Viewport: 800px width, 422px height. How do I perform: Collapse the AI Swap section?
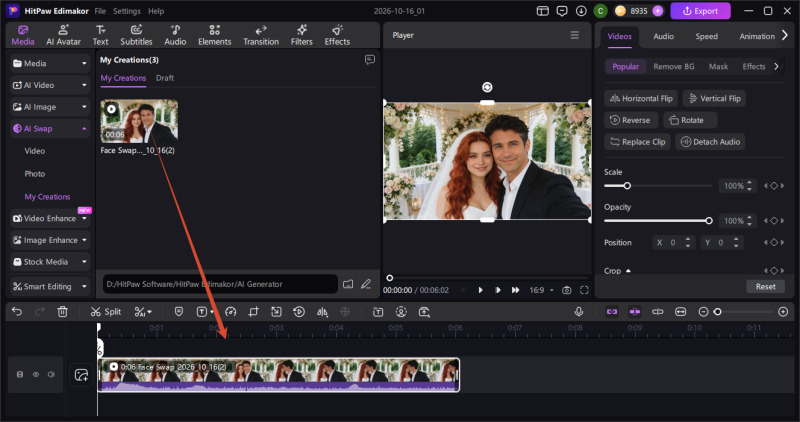pyautogui.click(x=50, y=129)
